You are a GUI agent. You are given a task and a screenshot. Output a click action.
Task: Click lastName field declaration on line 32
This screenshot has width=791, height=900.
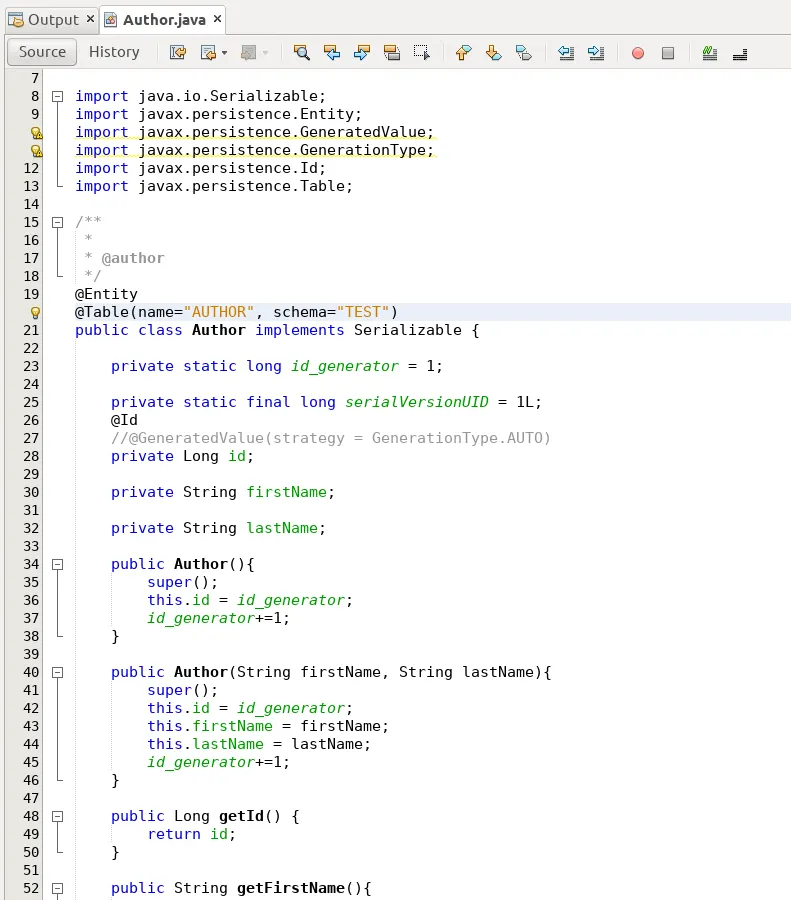pyautogui.click(x=218, y=529)
